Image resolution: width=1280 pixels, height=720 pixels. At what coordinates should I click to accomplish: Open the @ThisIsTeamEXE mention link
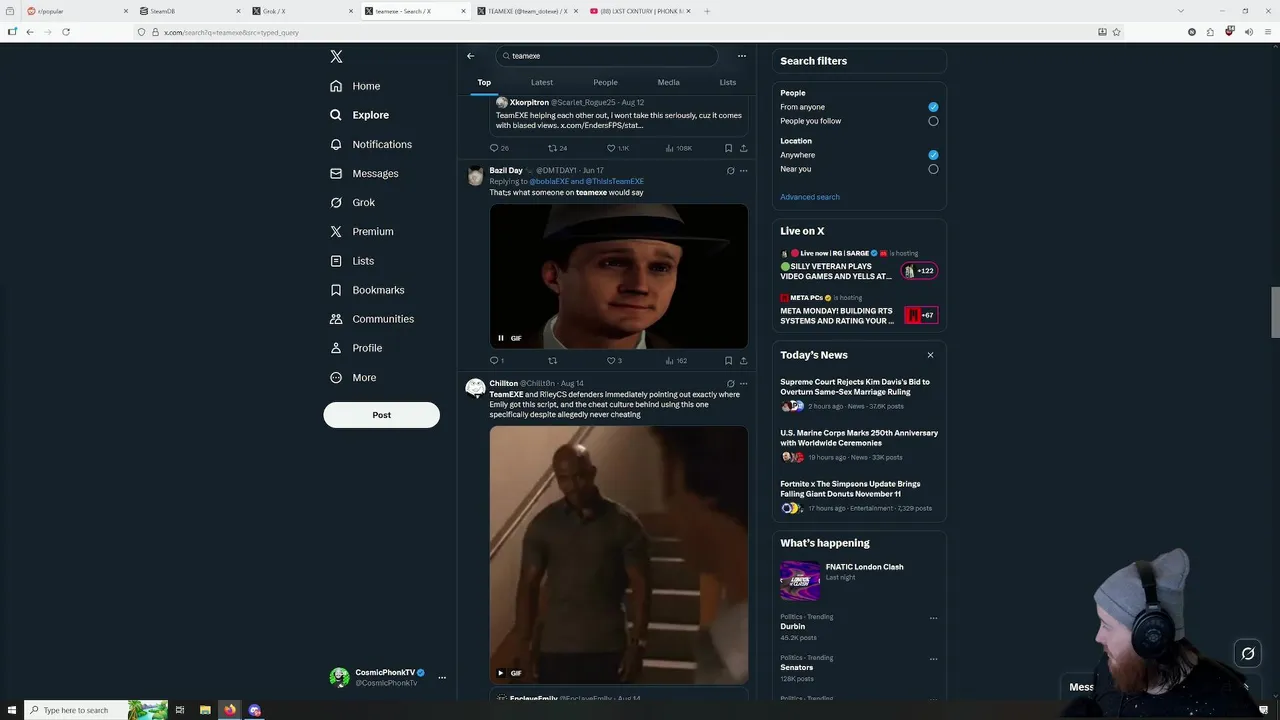(615, 182)
